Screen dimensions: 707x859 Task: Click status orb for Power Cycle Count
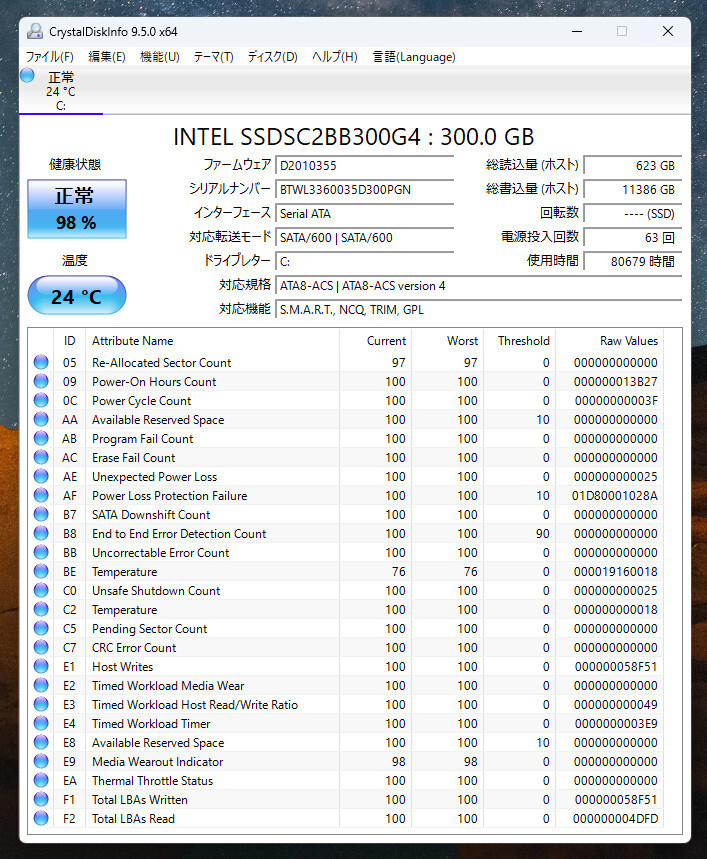click(x=41, y=400)
